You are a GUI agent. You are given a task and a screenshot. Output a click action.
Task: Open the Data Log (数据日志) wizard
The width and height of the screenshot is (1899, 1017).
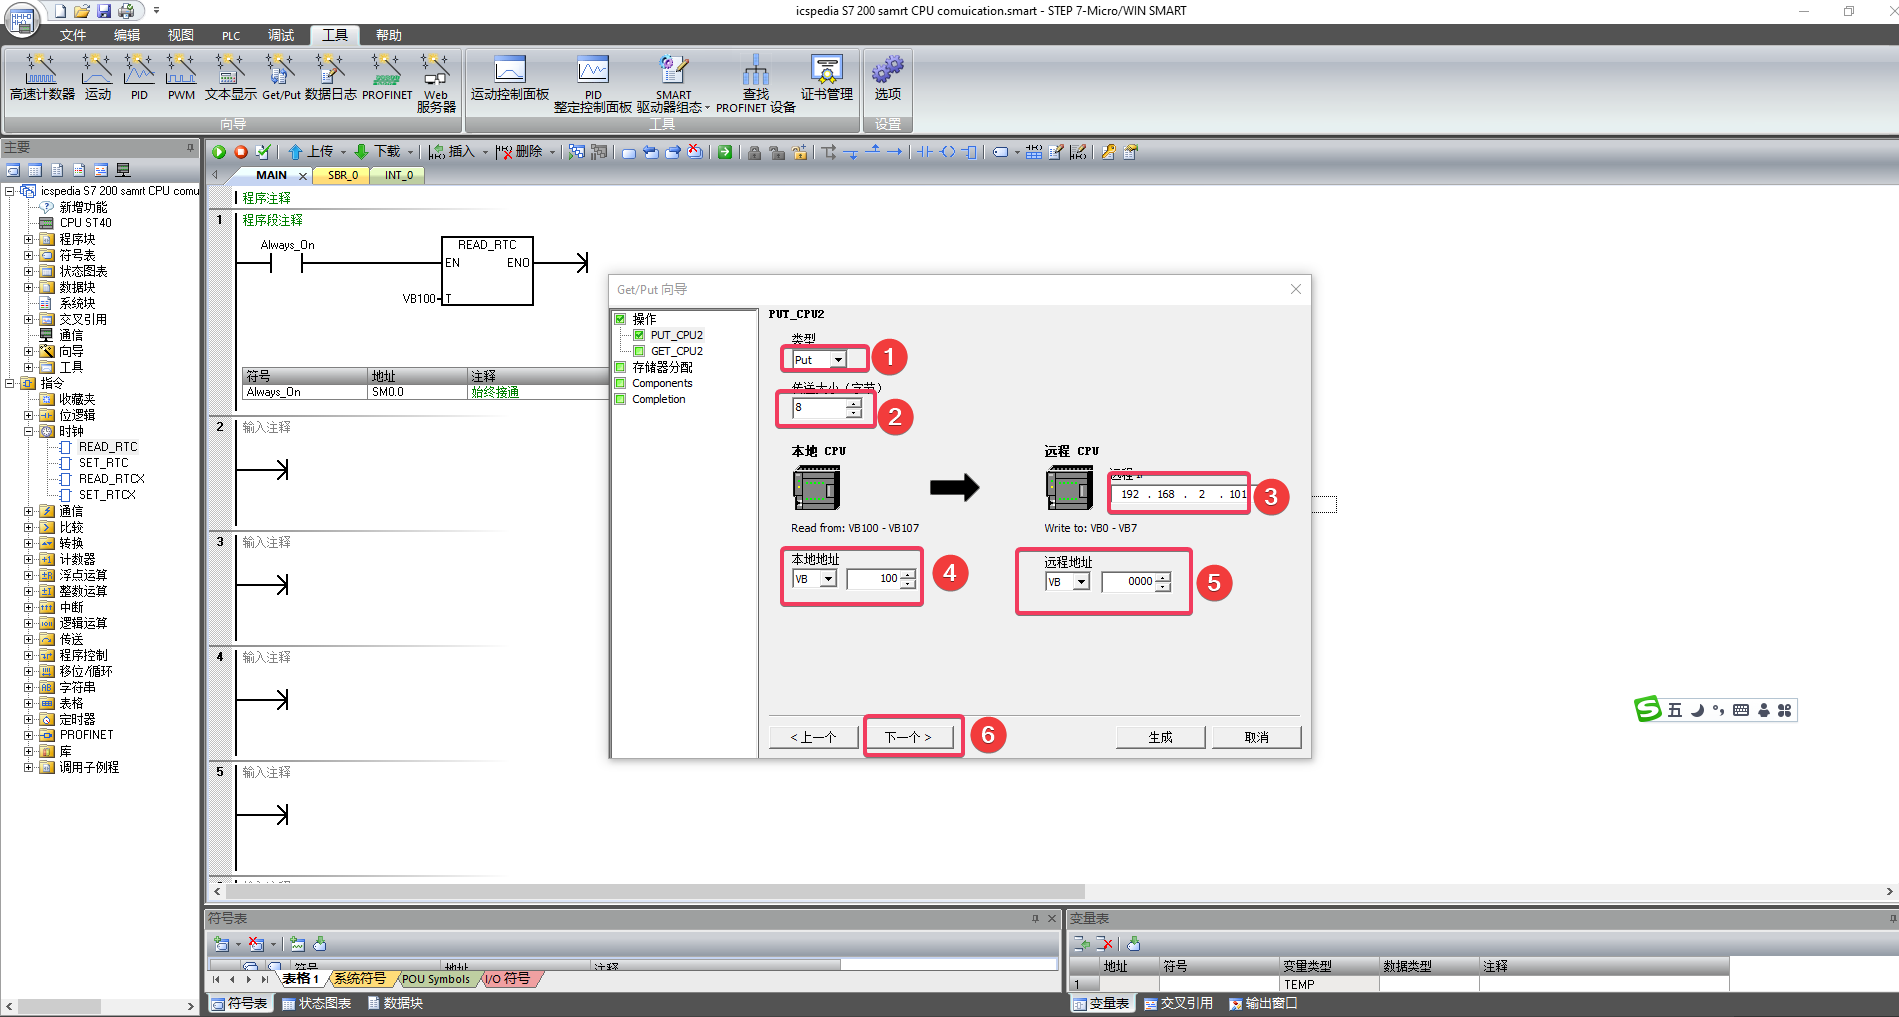(330, 77)
